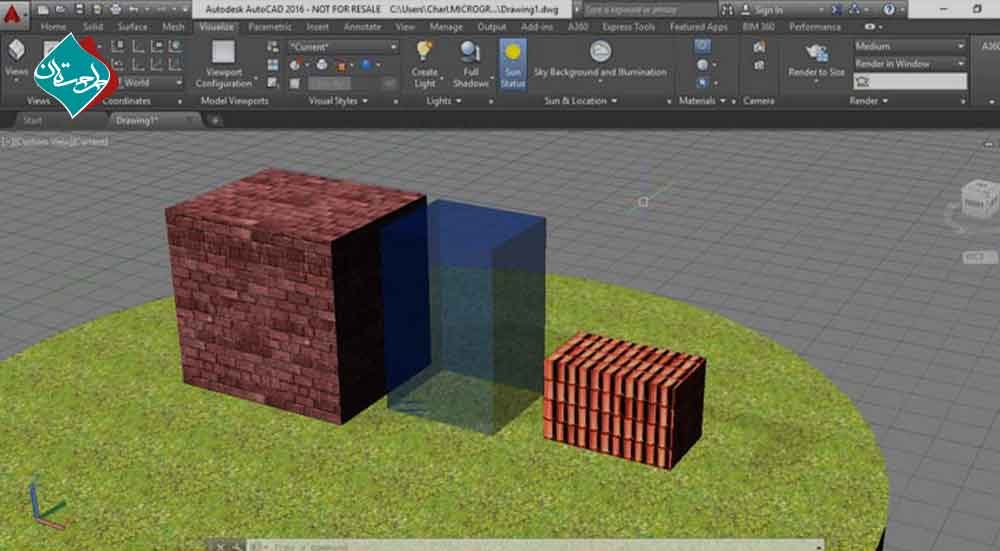
Task: Open the WCS dropdown below the ViewCube
Action: tap(980, 257)
